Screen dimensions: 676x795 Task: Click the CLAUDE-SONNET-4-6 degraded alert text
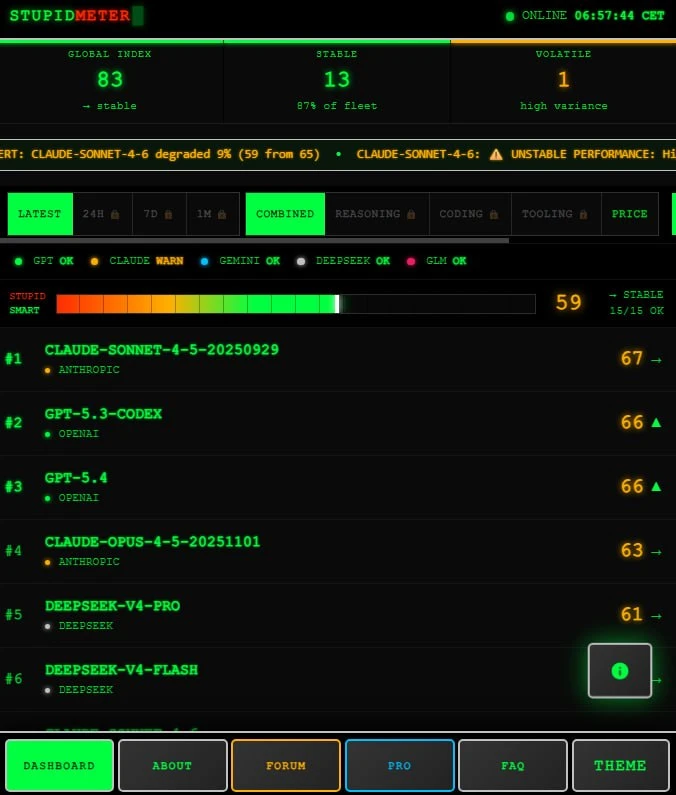pyautogui.click(x=160, y=154)
